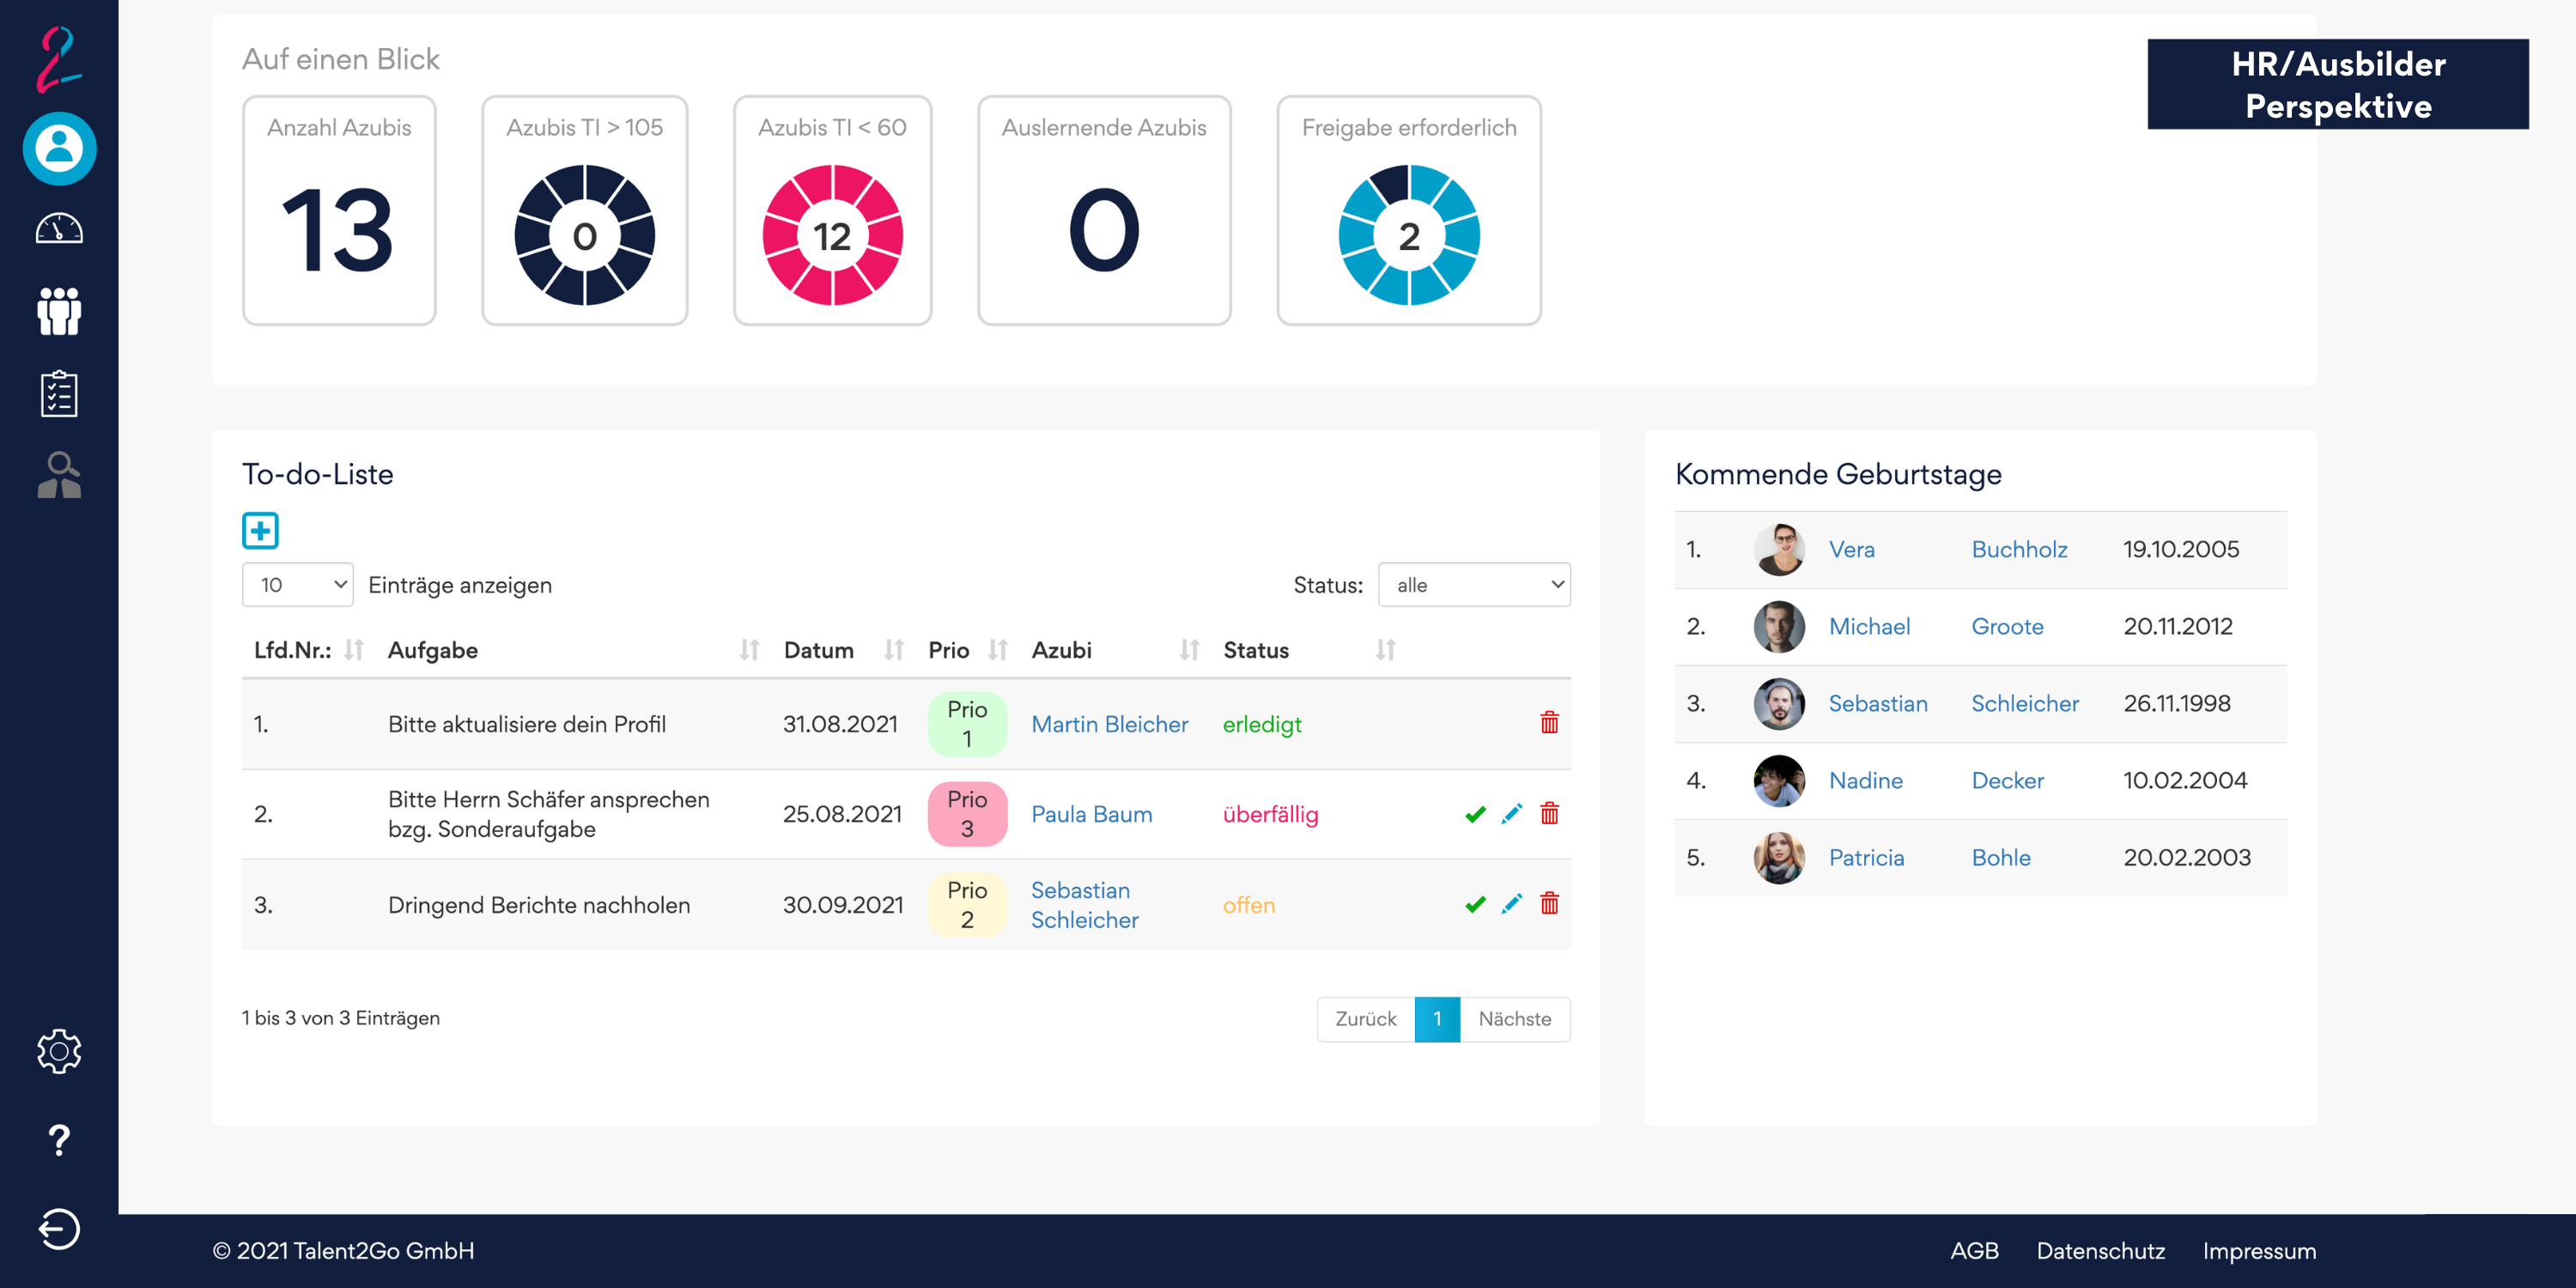
Task: Open the dashboard speedometer icon
Action: click(59, 229)
